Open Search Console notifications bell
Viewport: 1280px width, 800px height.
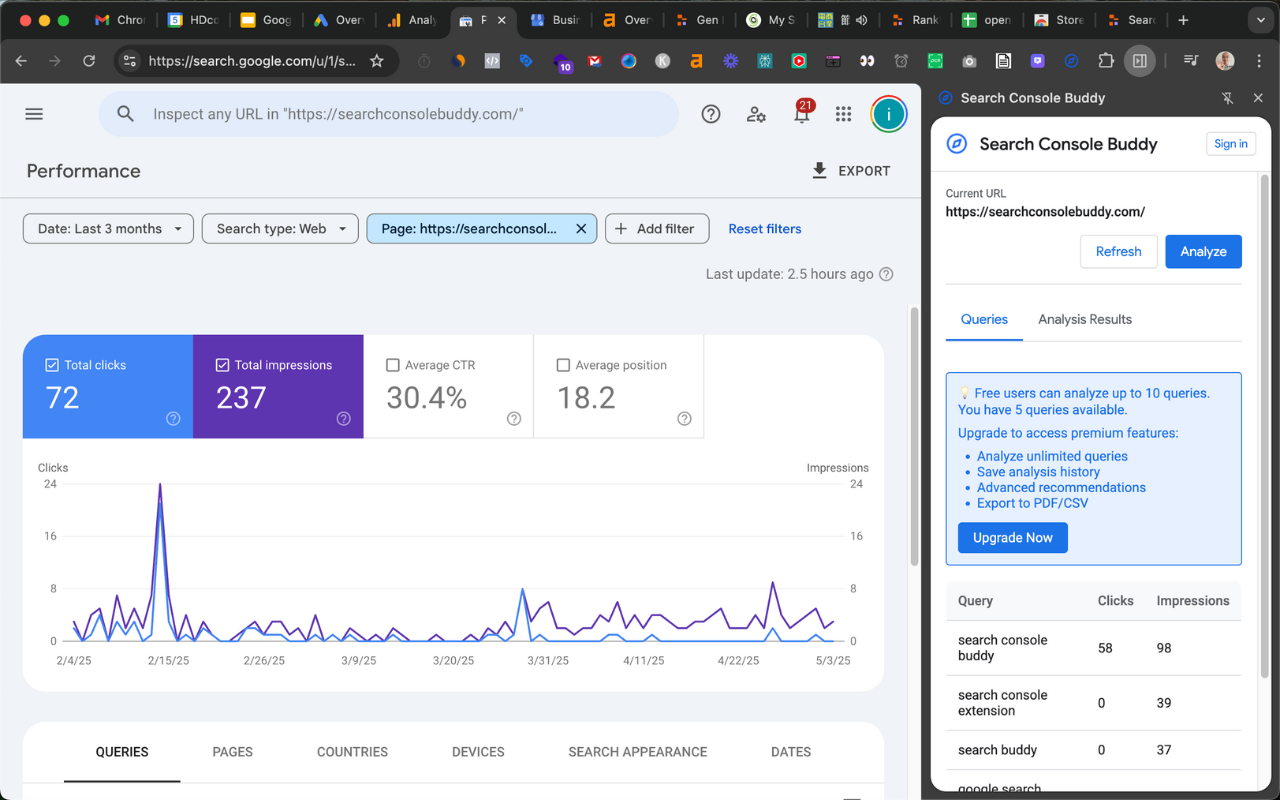pos(800,114)
